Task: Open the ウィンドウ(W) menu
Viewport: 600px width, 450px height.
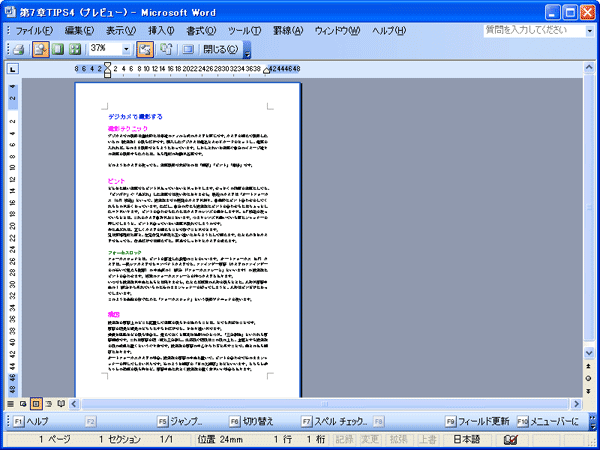Action: click(x=338, y=31)
